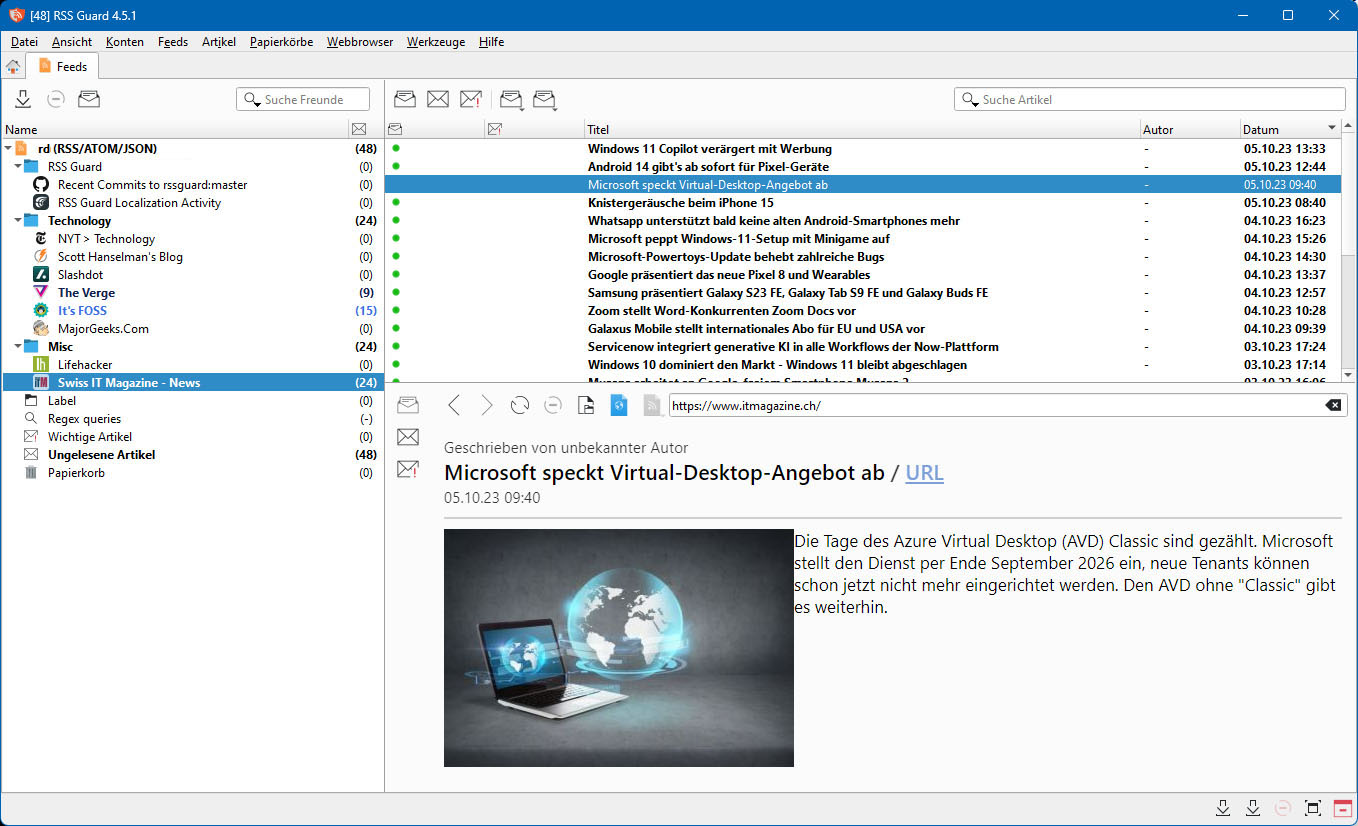Screen dimensions: 1358x826
Task: Mark previewed article unread in preview sidebar
Action: point(408,437)
